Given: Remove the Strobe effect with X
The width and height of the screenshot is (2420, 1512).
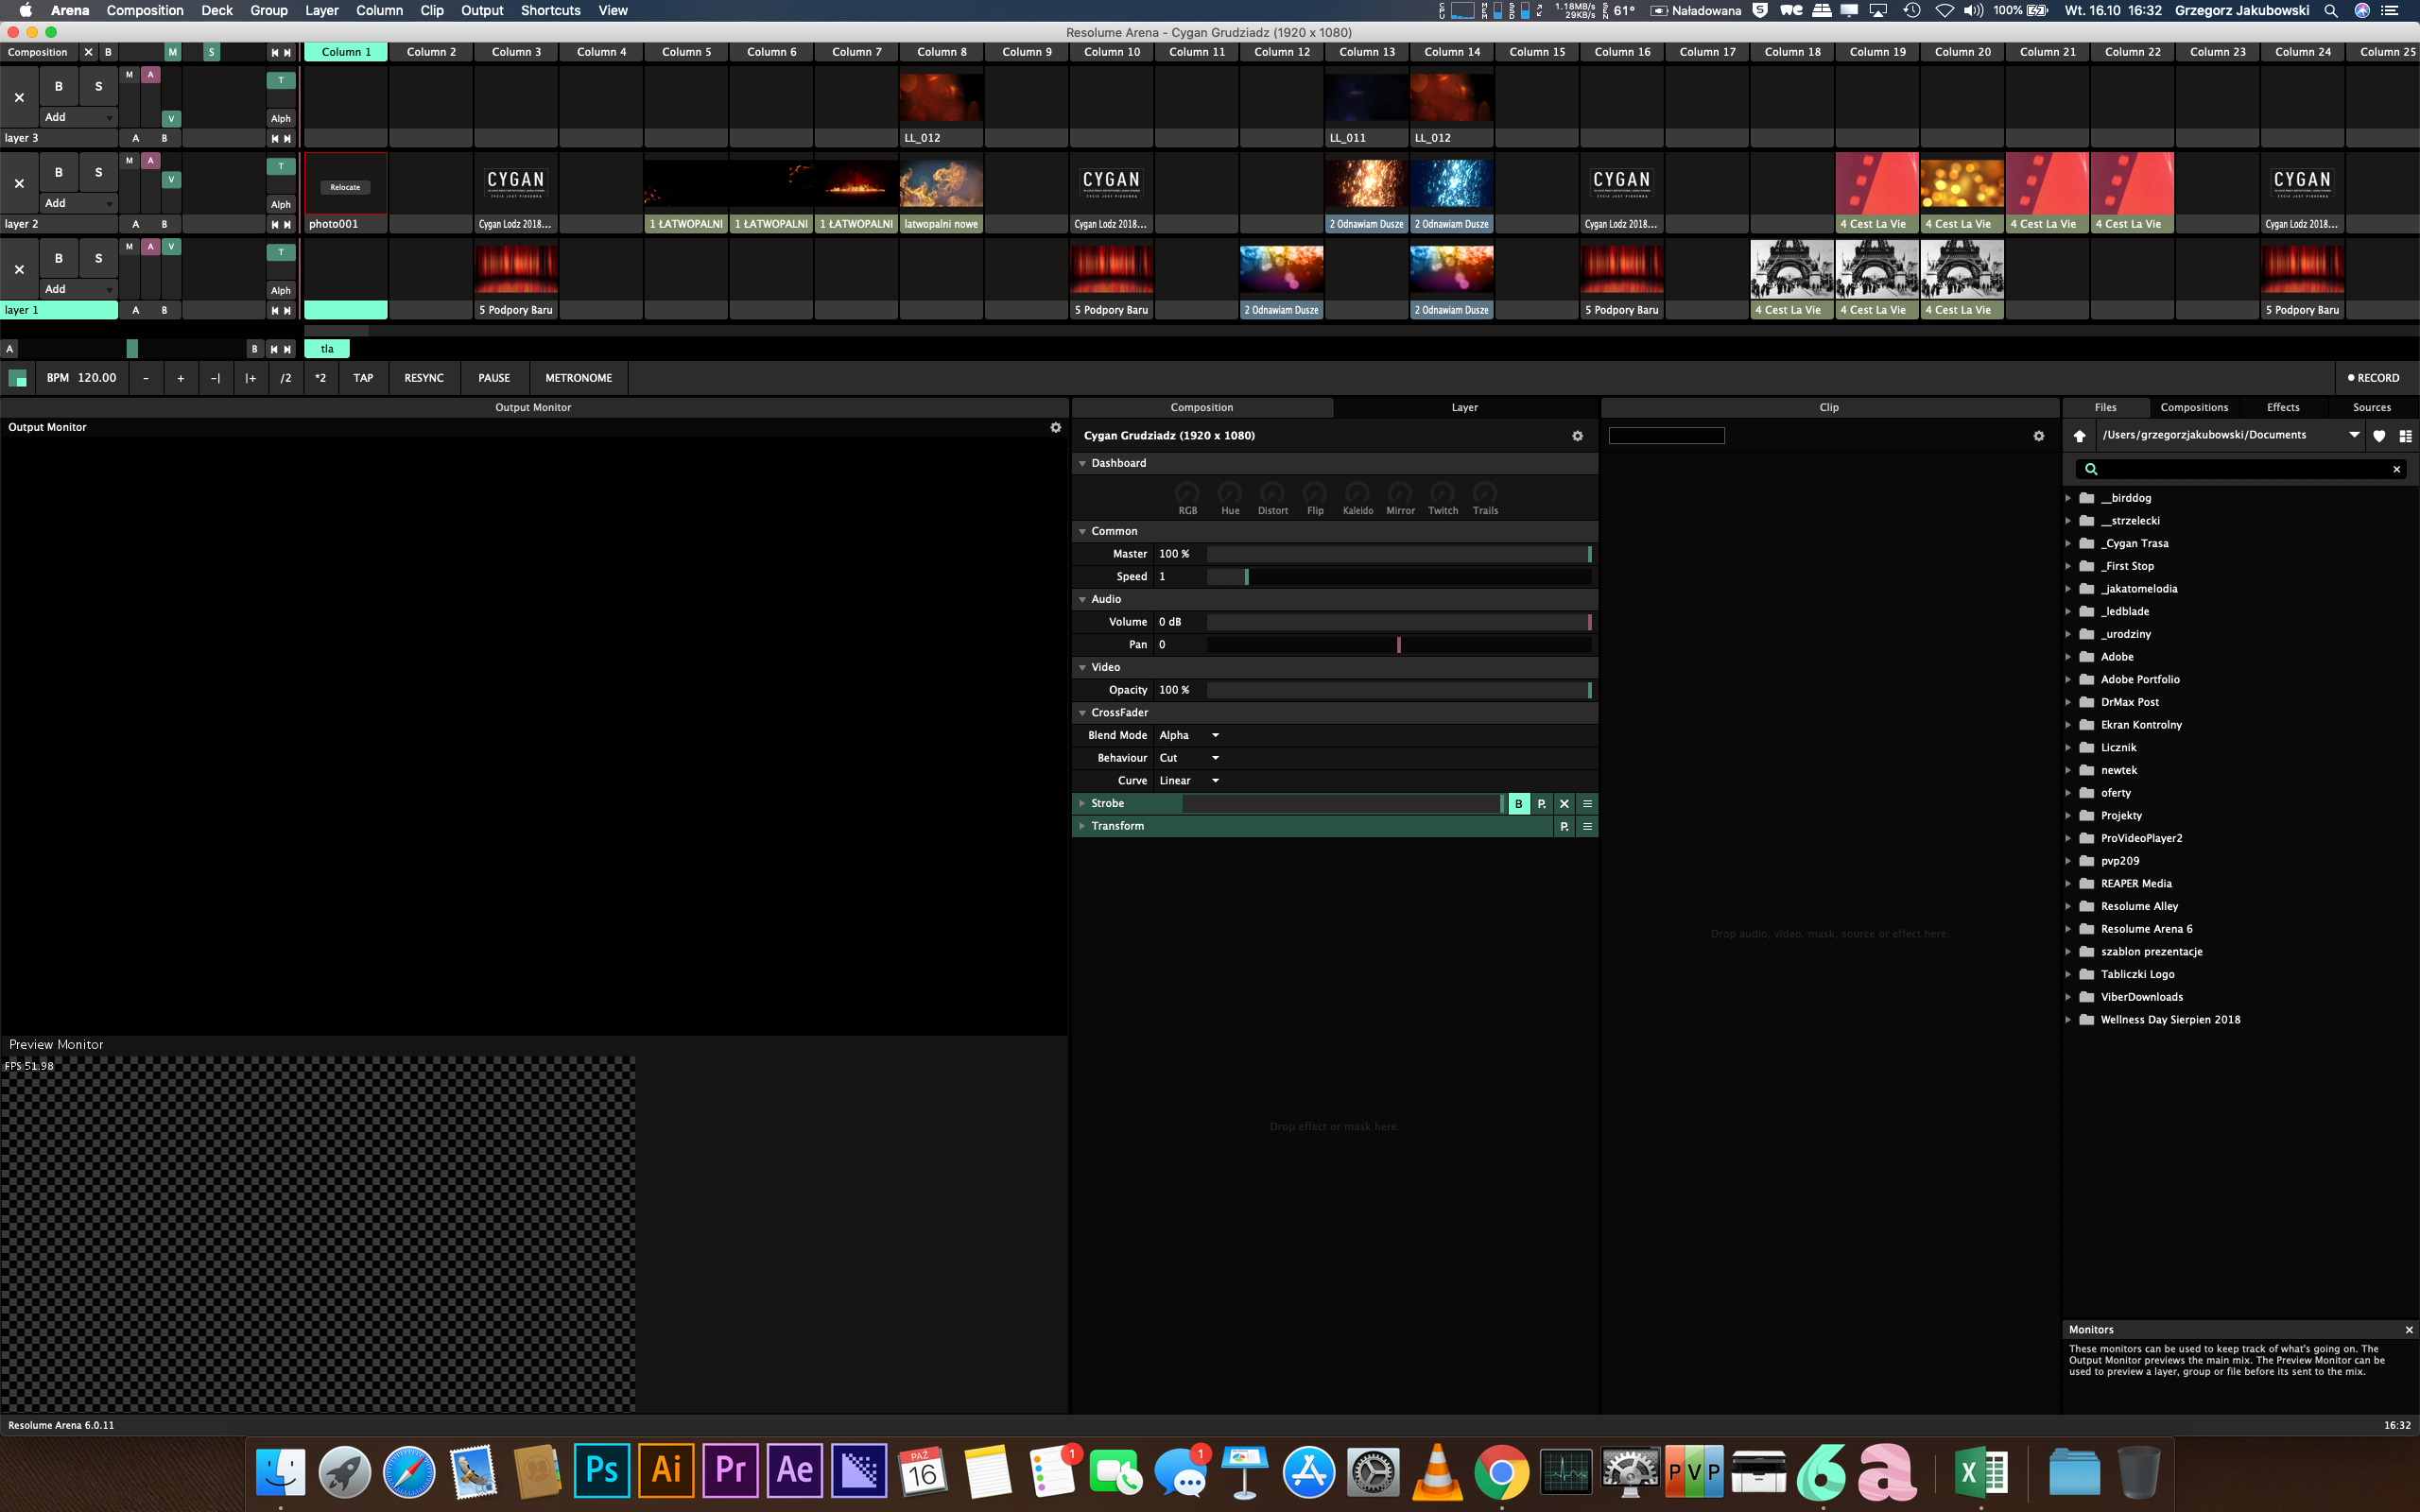Looking at the screenshot, I should 1564,804.
